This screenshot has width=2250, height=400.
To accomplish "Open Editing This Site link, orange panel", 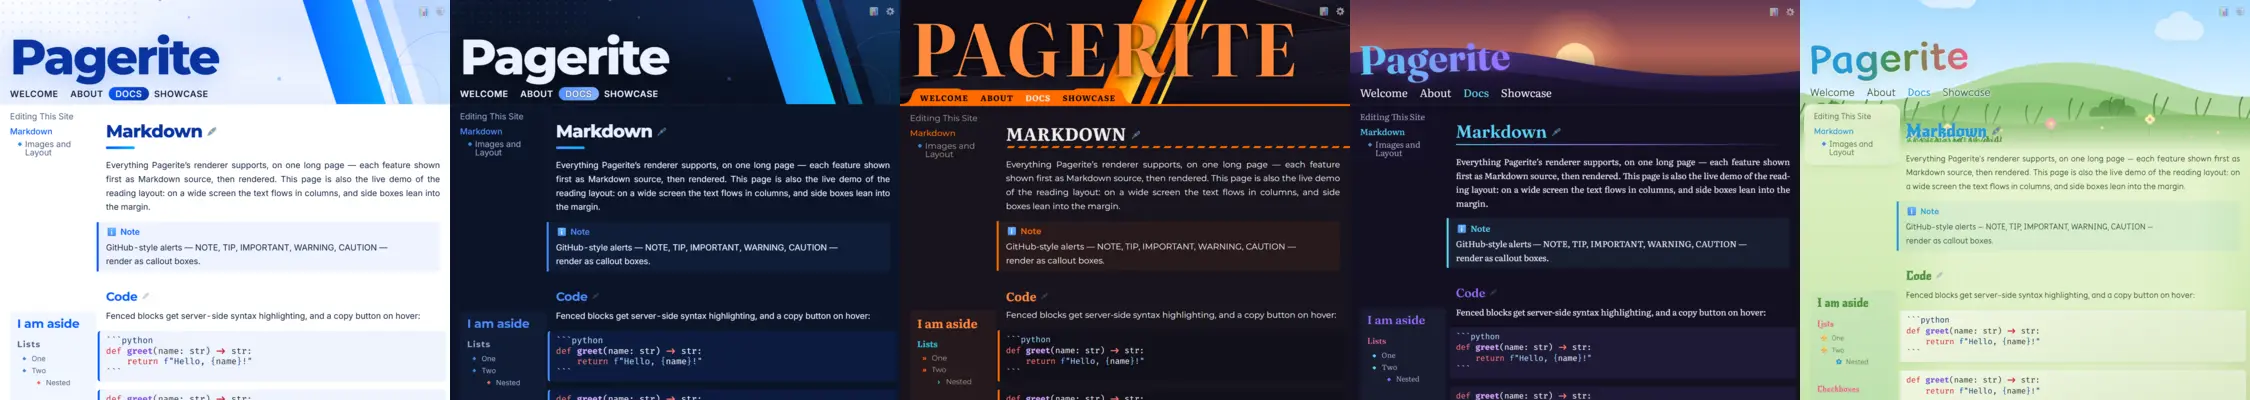I will point(942,118).
